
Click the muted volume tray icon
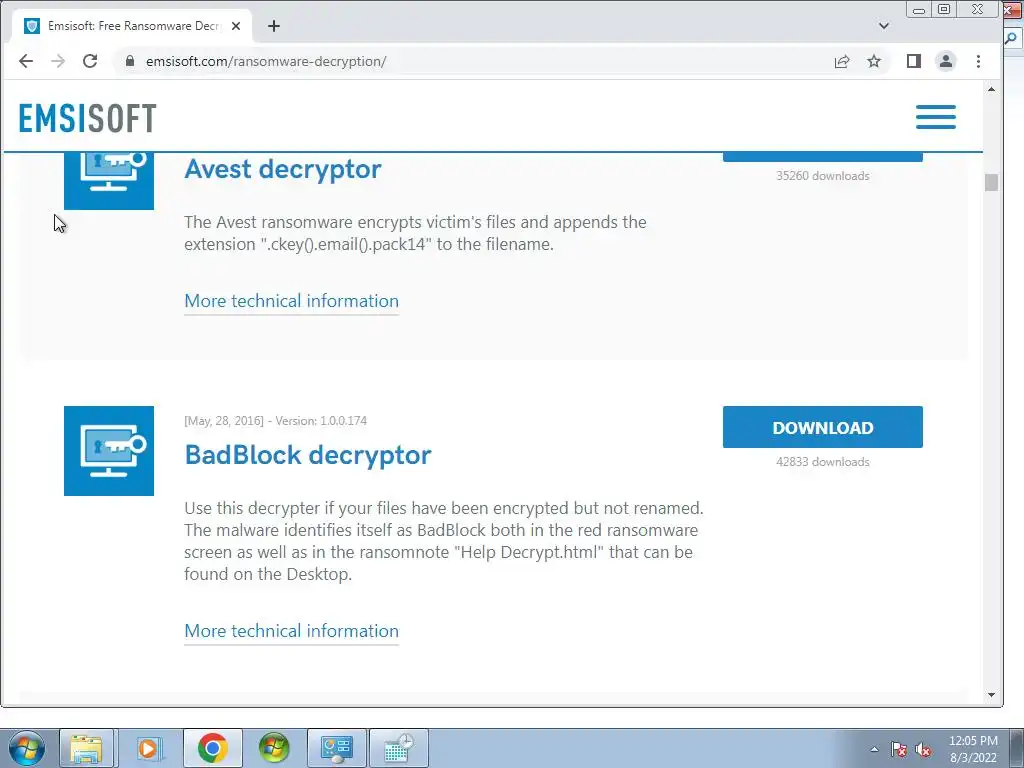point(923,749)
